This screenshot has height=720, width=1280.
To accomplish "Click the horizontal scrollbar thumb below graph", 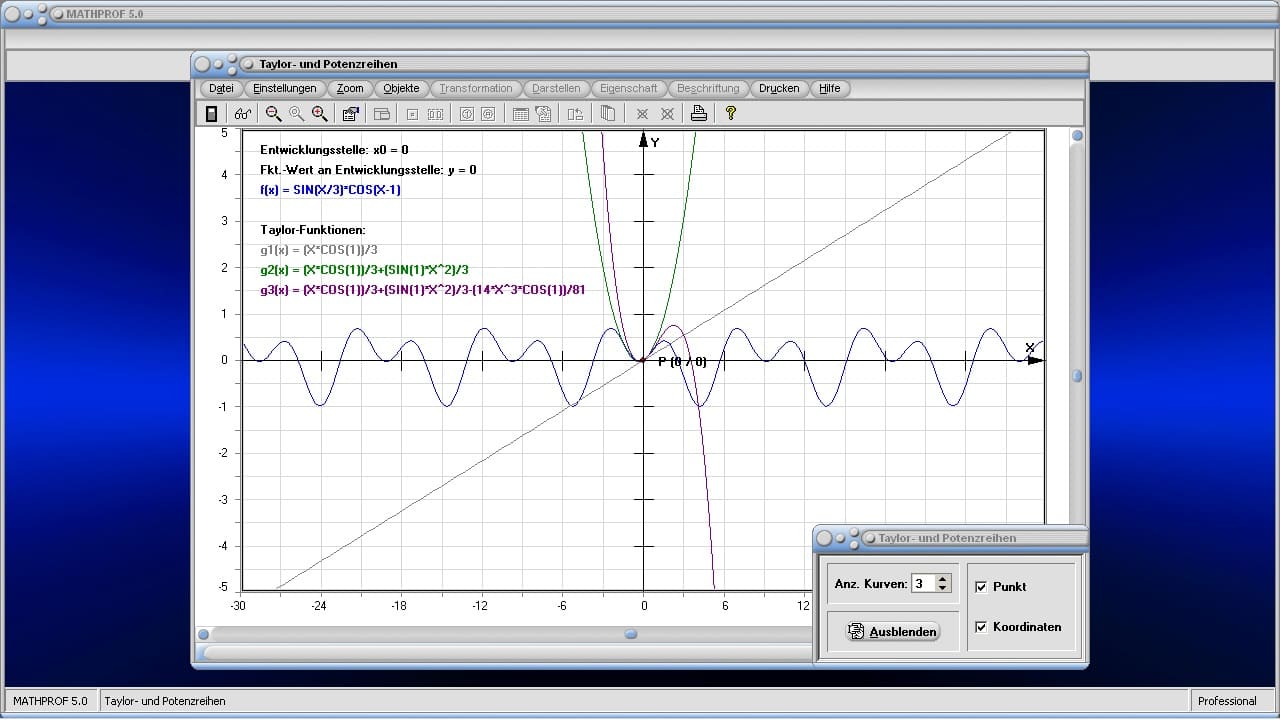I will pos(631,634).
